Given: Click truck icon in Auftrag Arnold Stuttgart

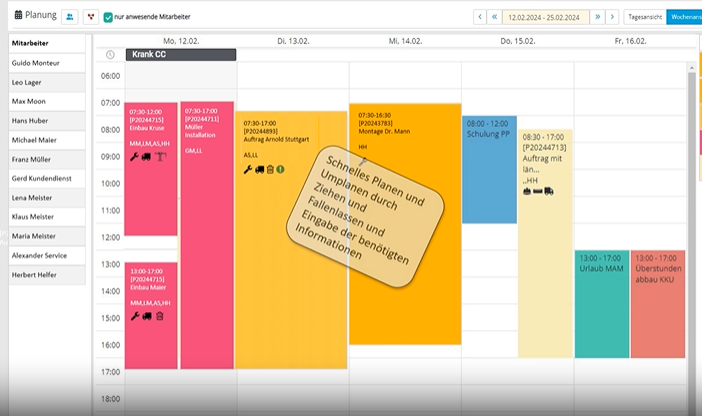Looking at the screenshot, I should pyautogui.click(x=260, y=170).
